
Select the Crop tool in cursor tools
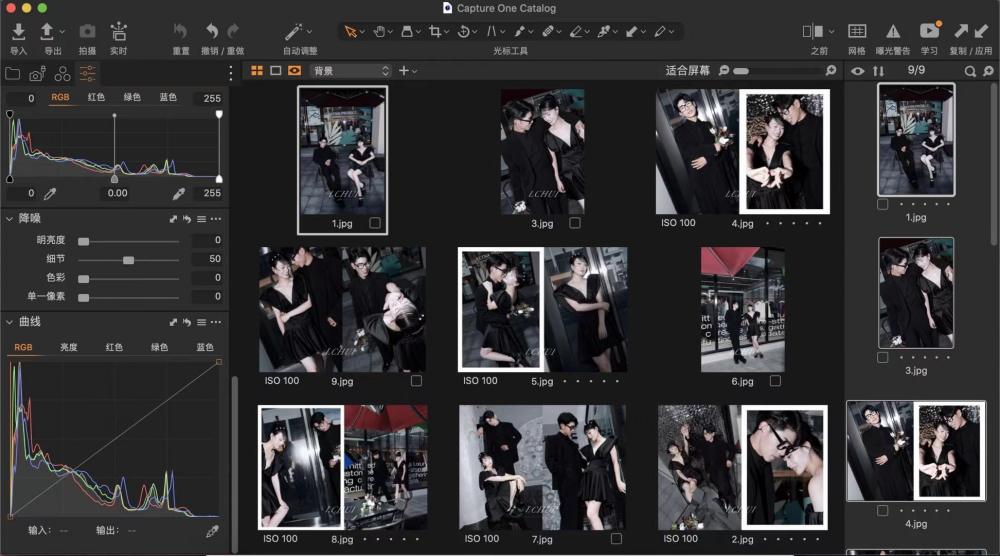pyautogui.click(x=435, y=32)
